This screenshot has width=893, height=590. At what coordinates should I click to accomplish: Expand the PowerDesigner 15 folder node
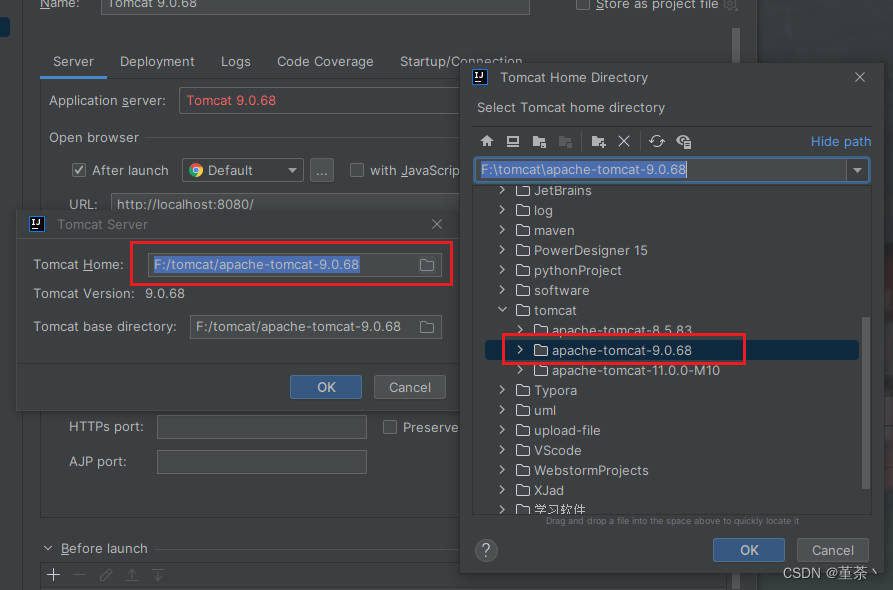point(502,250)
